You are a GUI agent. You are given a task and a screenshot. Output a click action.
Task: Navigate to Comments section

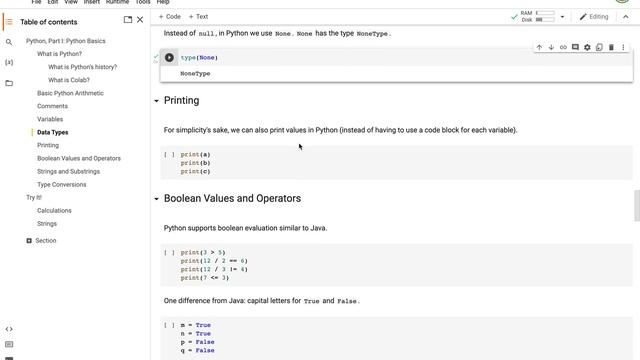52,106
